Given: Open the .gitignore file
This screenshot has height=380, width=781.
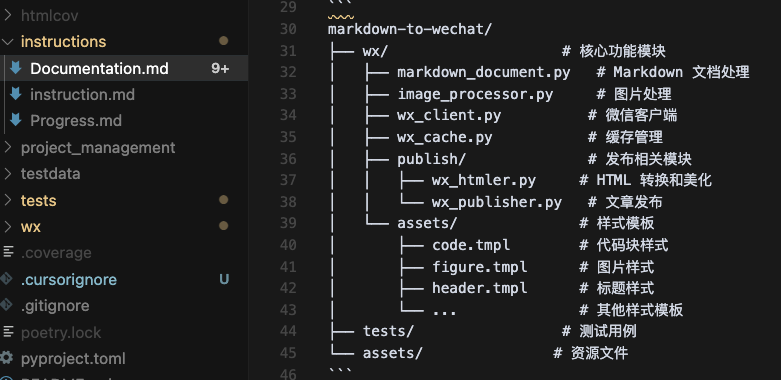Looking at the screenshot, I should pyautogui.click(x=55, y=306).
